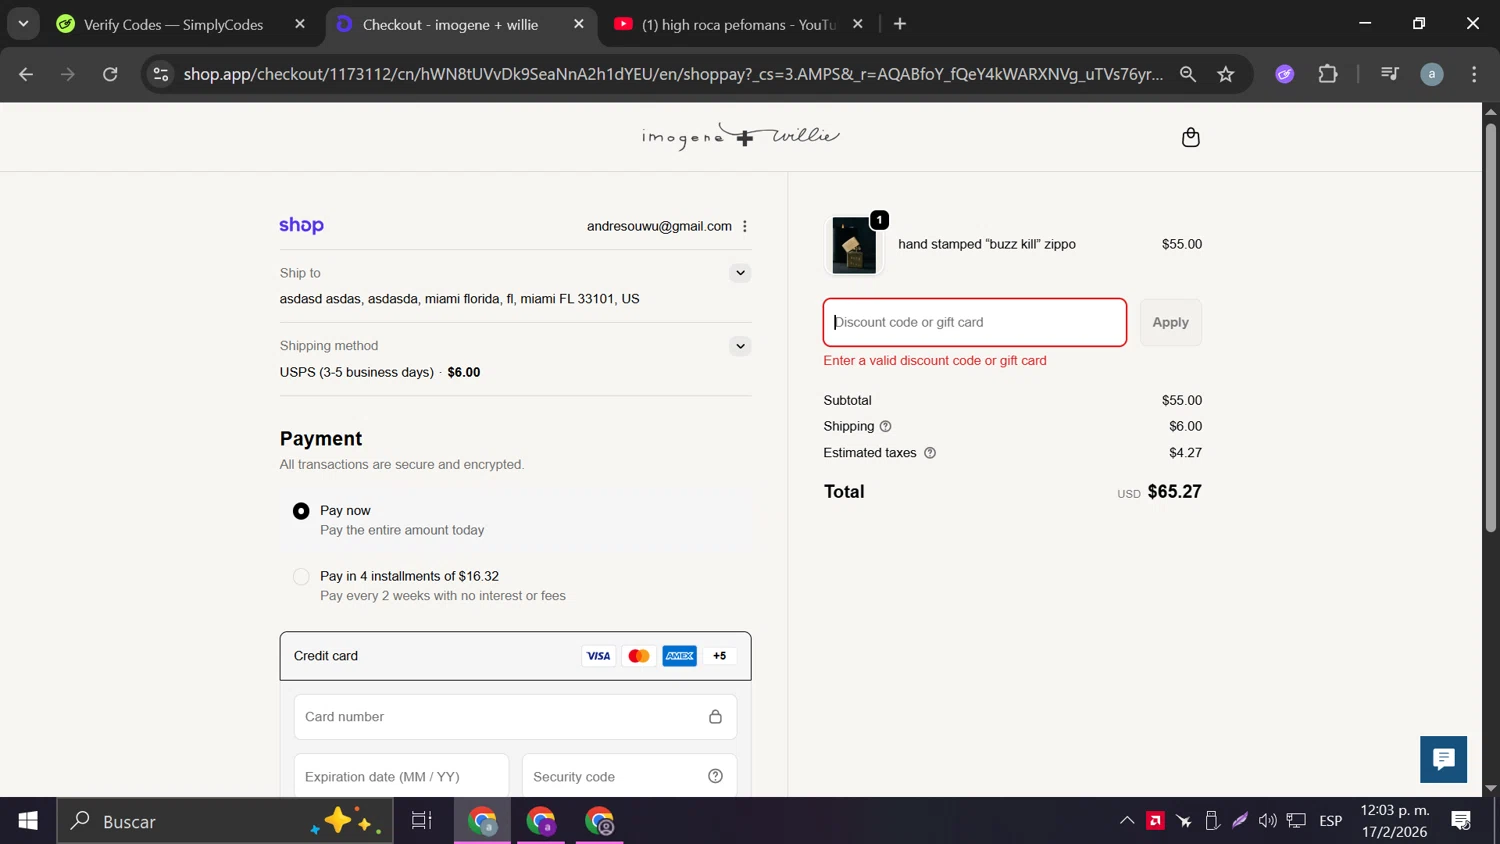Open media controls icon in toolbar

pyautogui.click(x=1389, y=74)
